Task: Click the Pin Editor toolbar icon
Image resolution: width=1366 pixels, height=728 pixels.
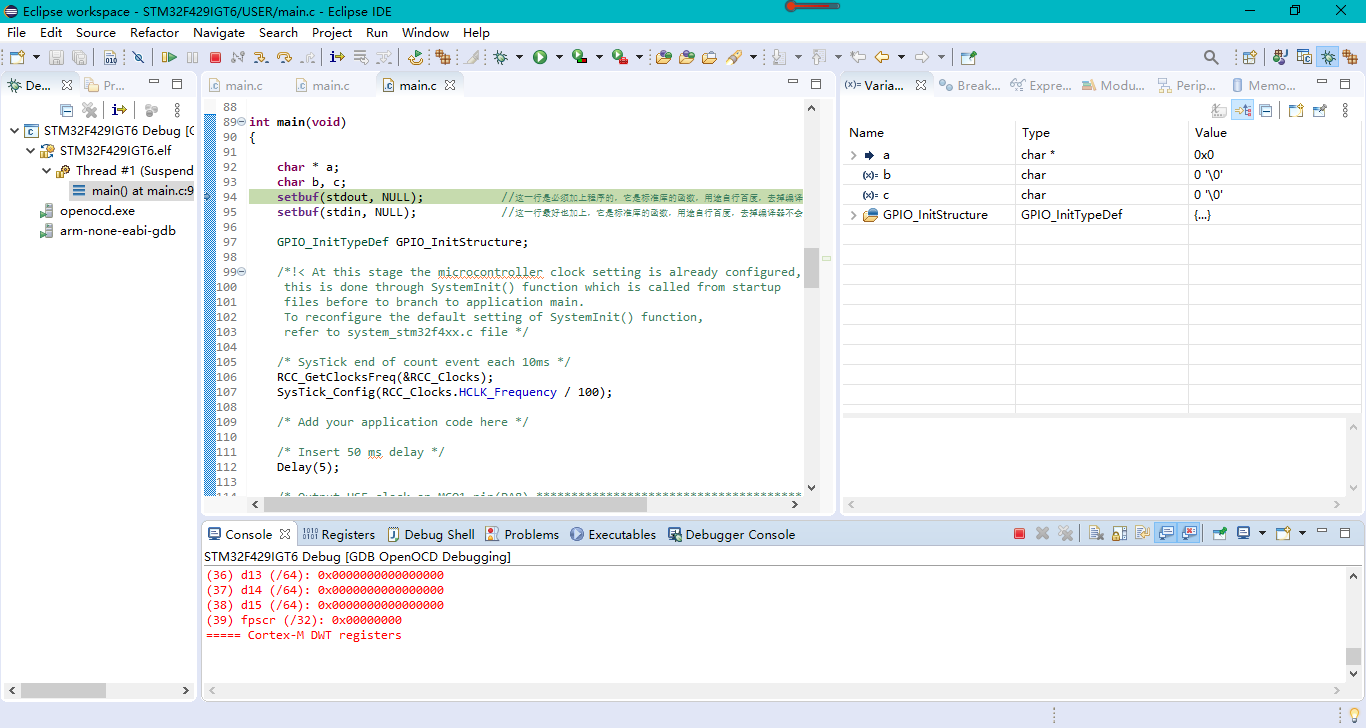Action: pos(968,57)
